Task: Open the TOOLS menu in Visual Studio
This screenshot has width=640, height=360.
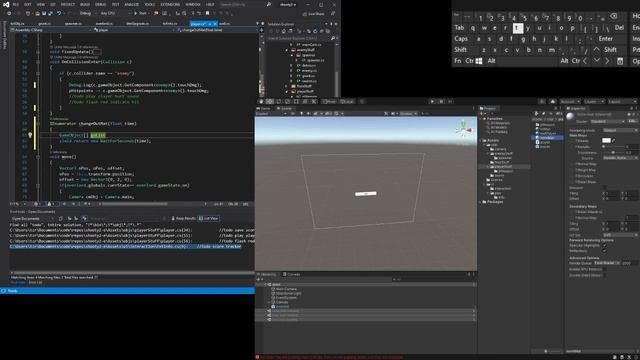Action: tap(150, 4)
